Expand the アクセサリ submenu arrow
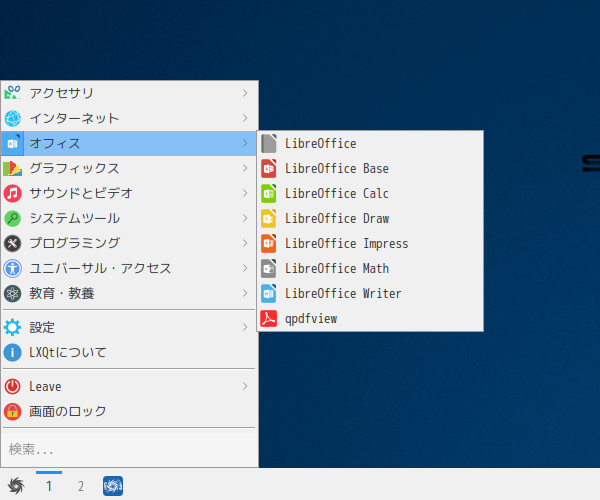 (x=245, y=93)
